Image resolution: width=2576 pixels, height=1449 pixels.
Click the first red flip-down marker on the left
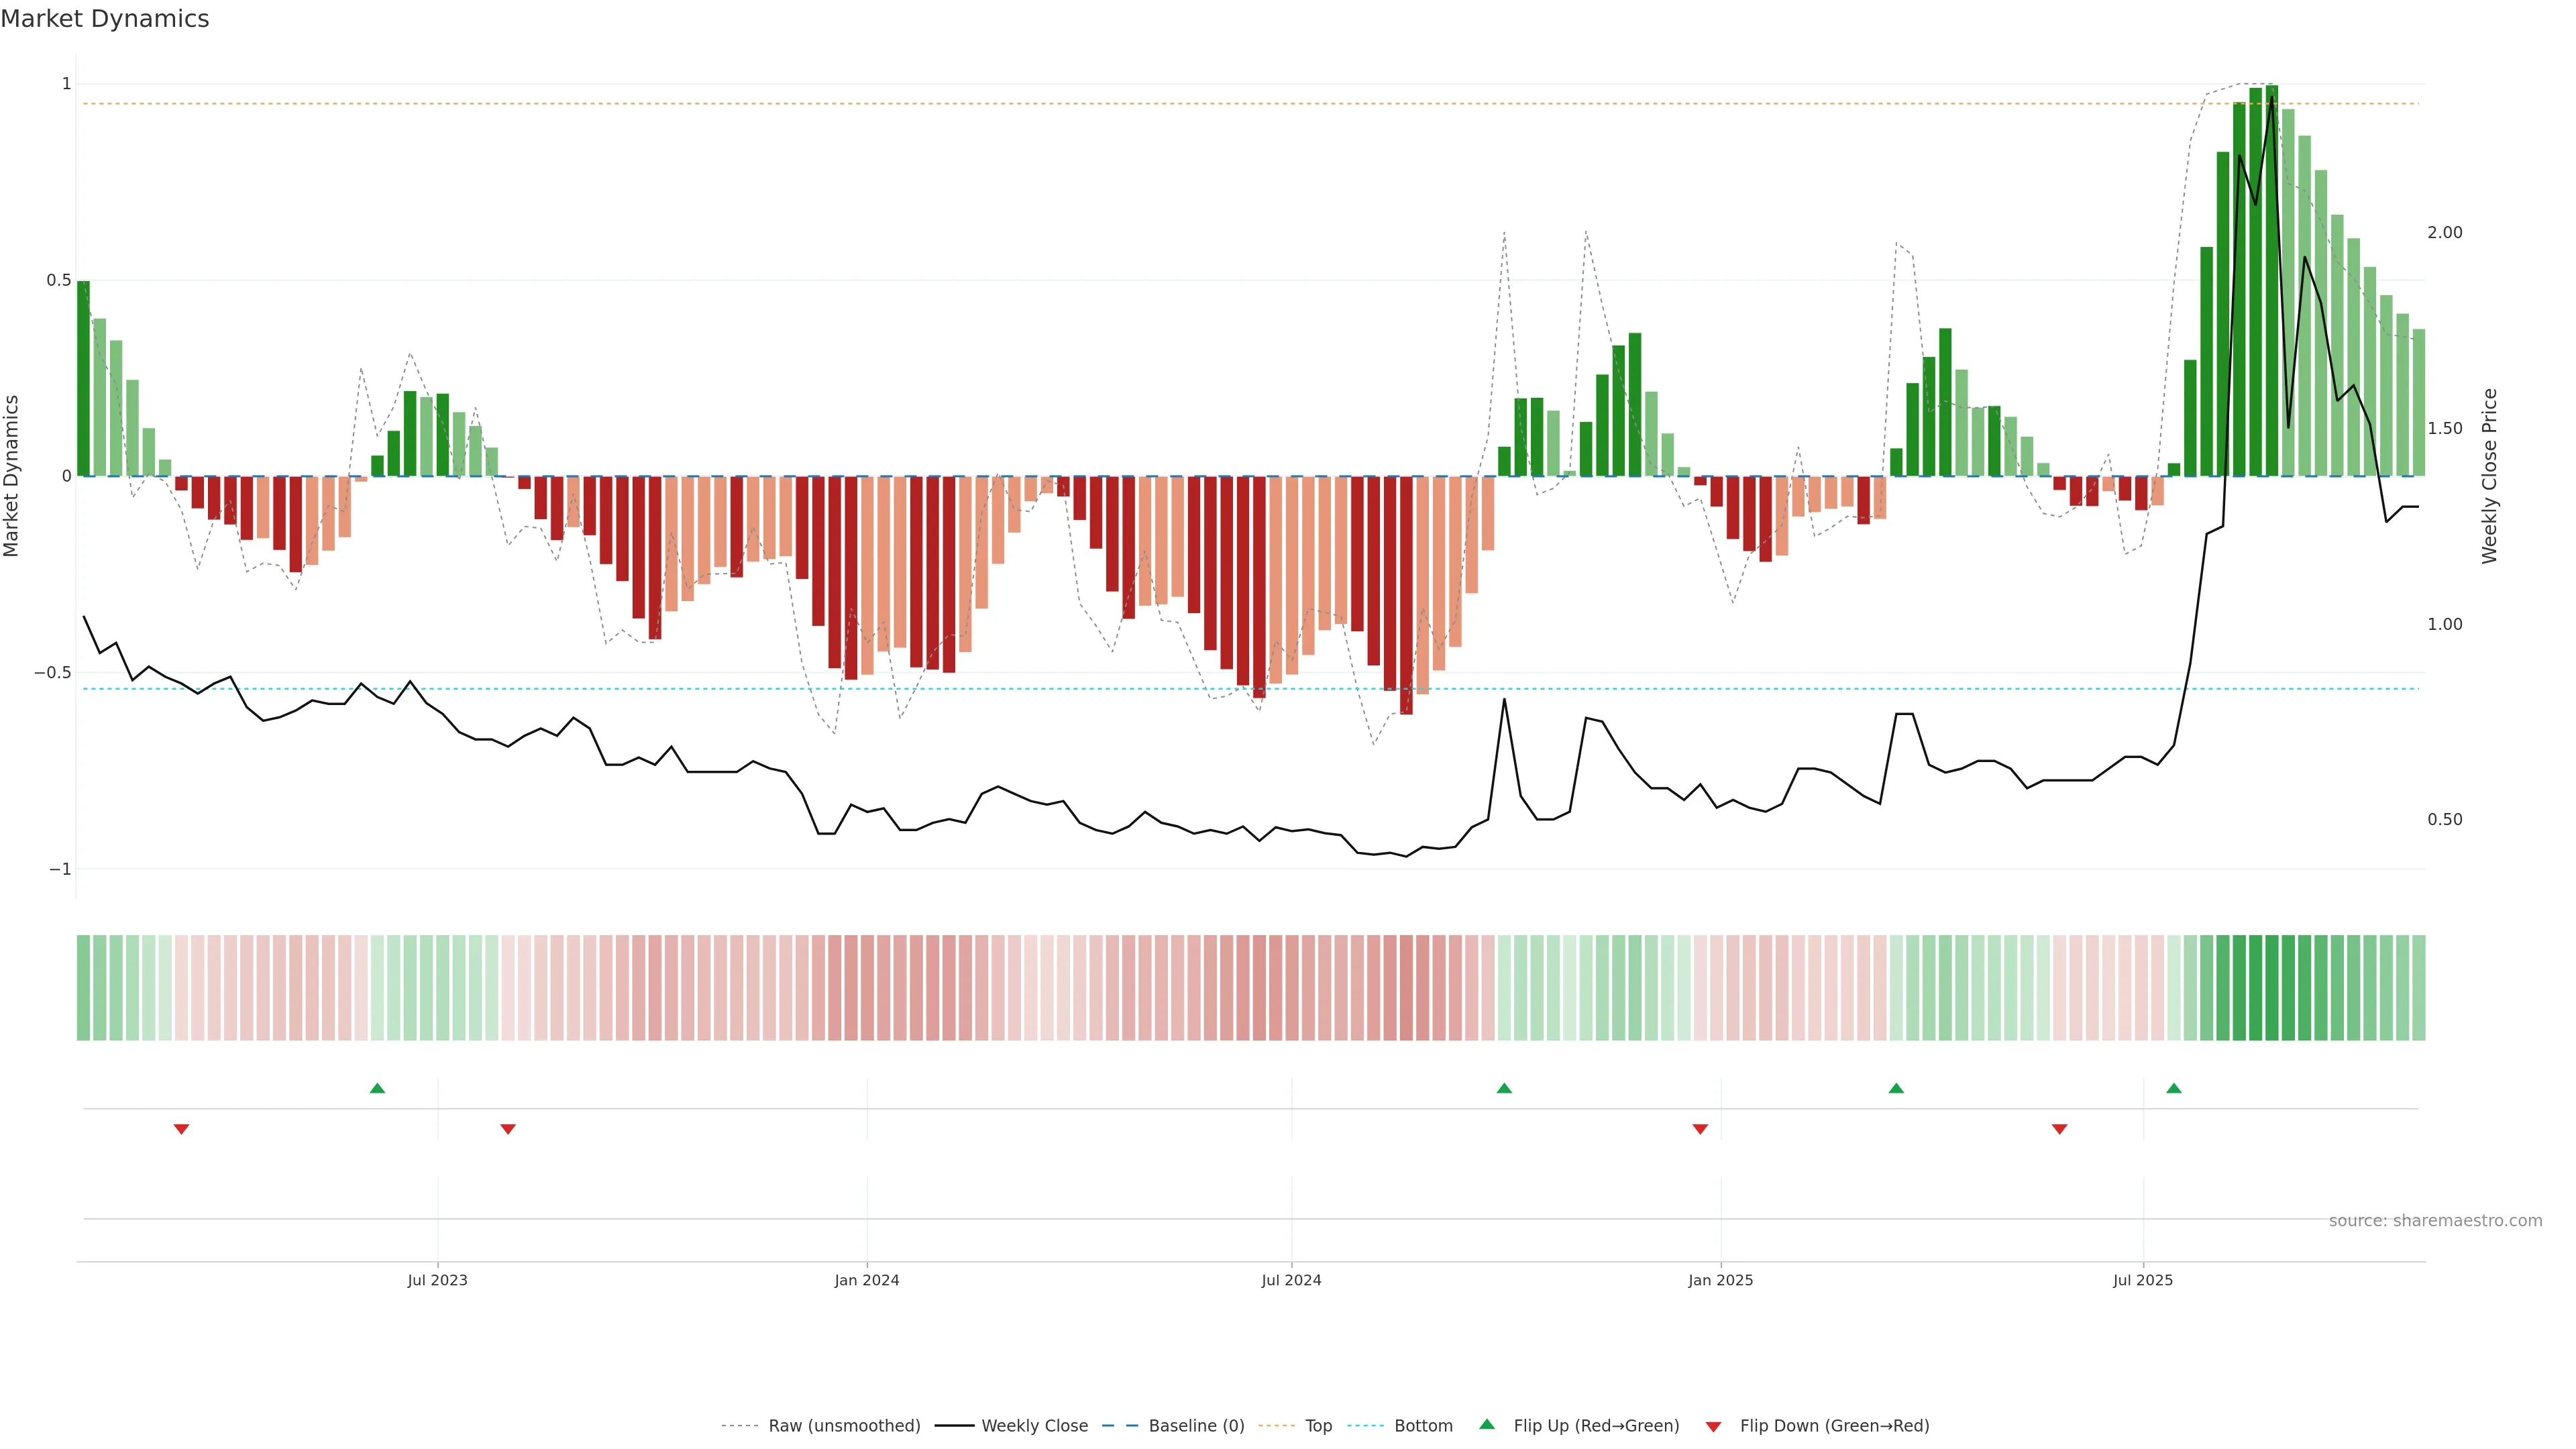click(181, 1129)
